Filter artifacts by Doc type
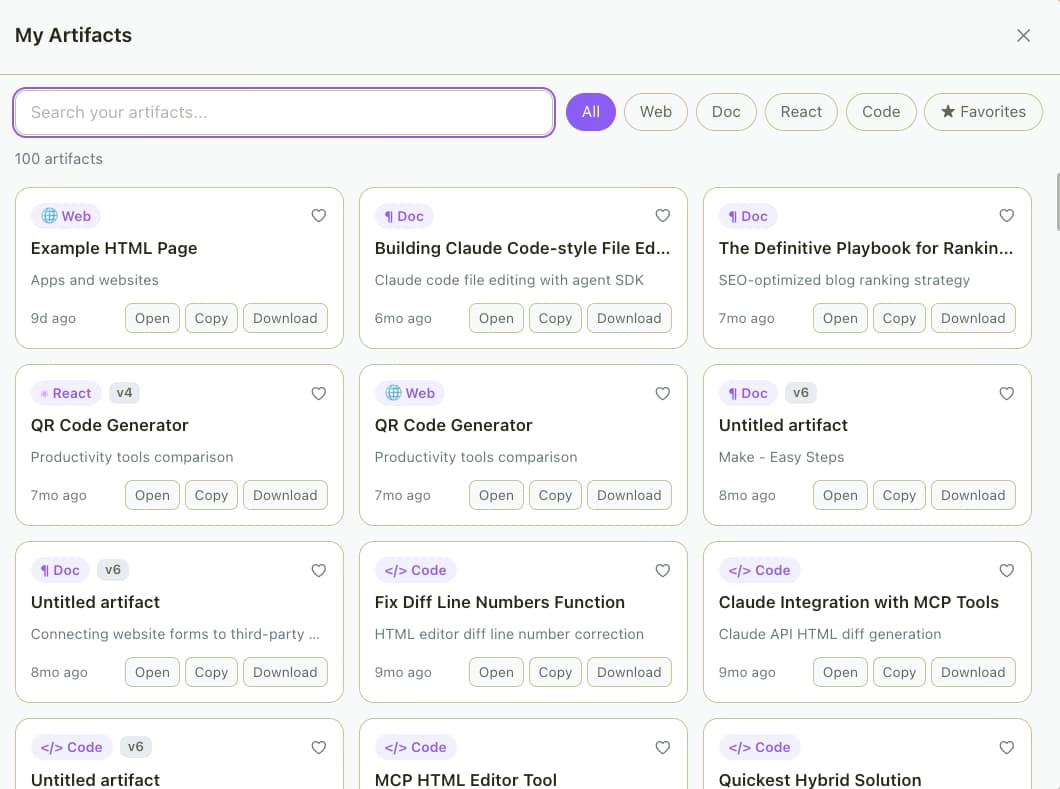The width and height of the screenshot is (1060, 789). pyautogui.click(x=726, y=112)
